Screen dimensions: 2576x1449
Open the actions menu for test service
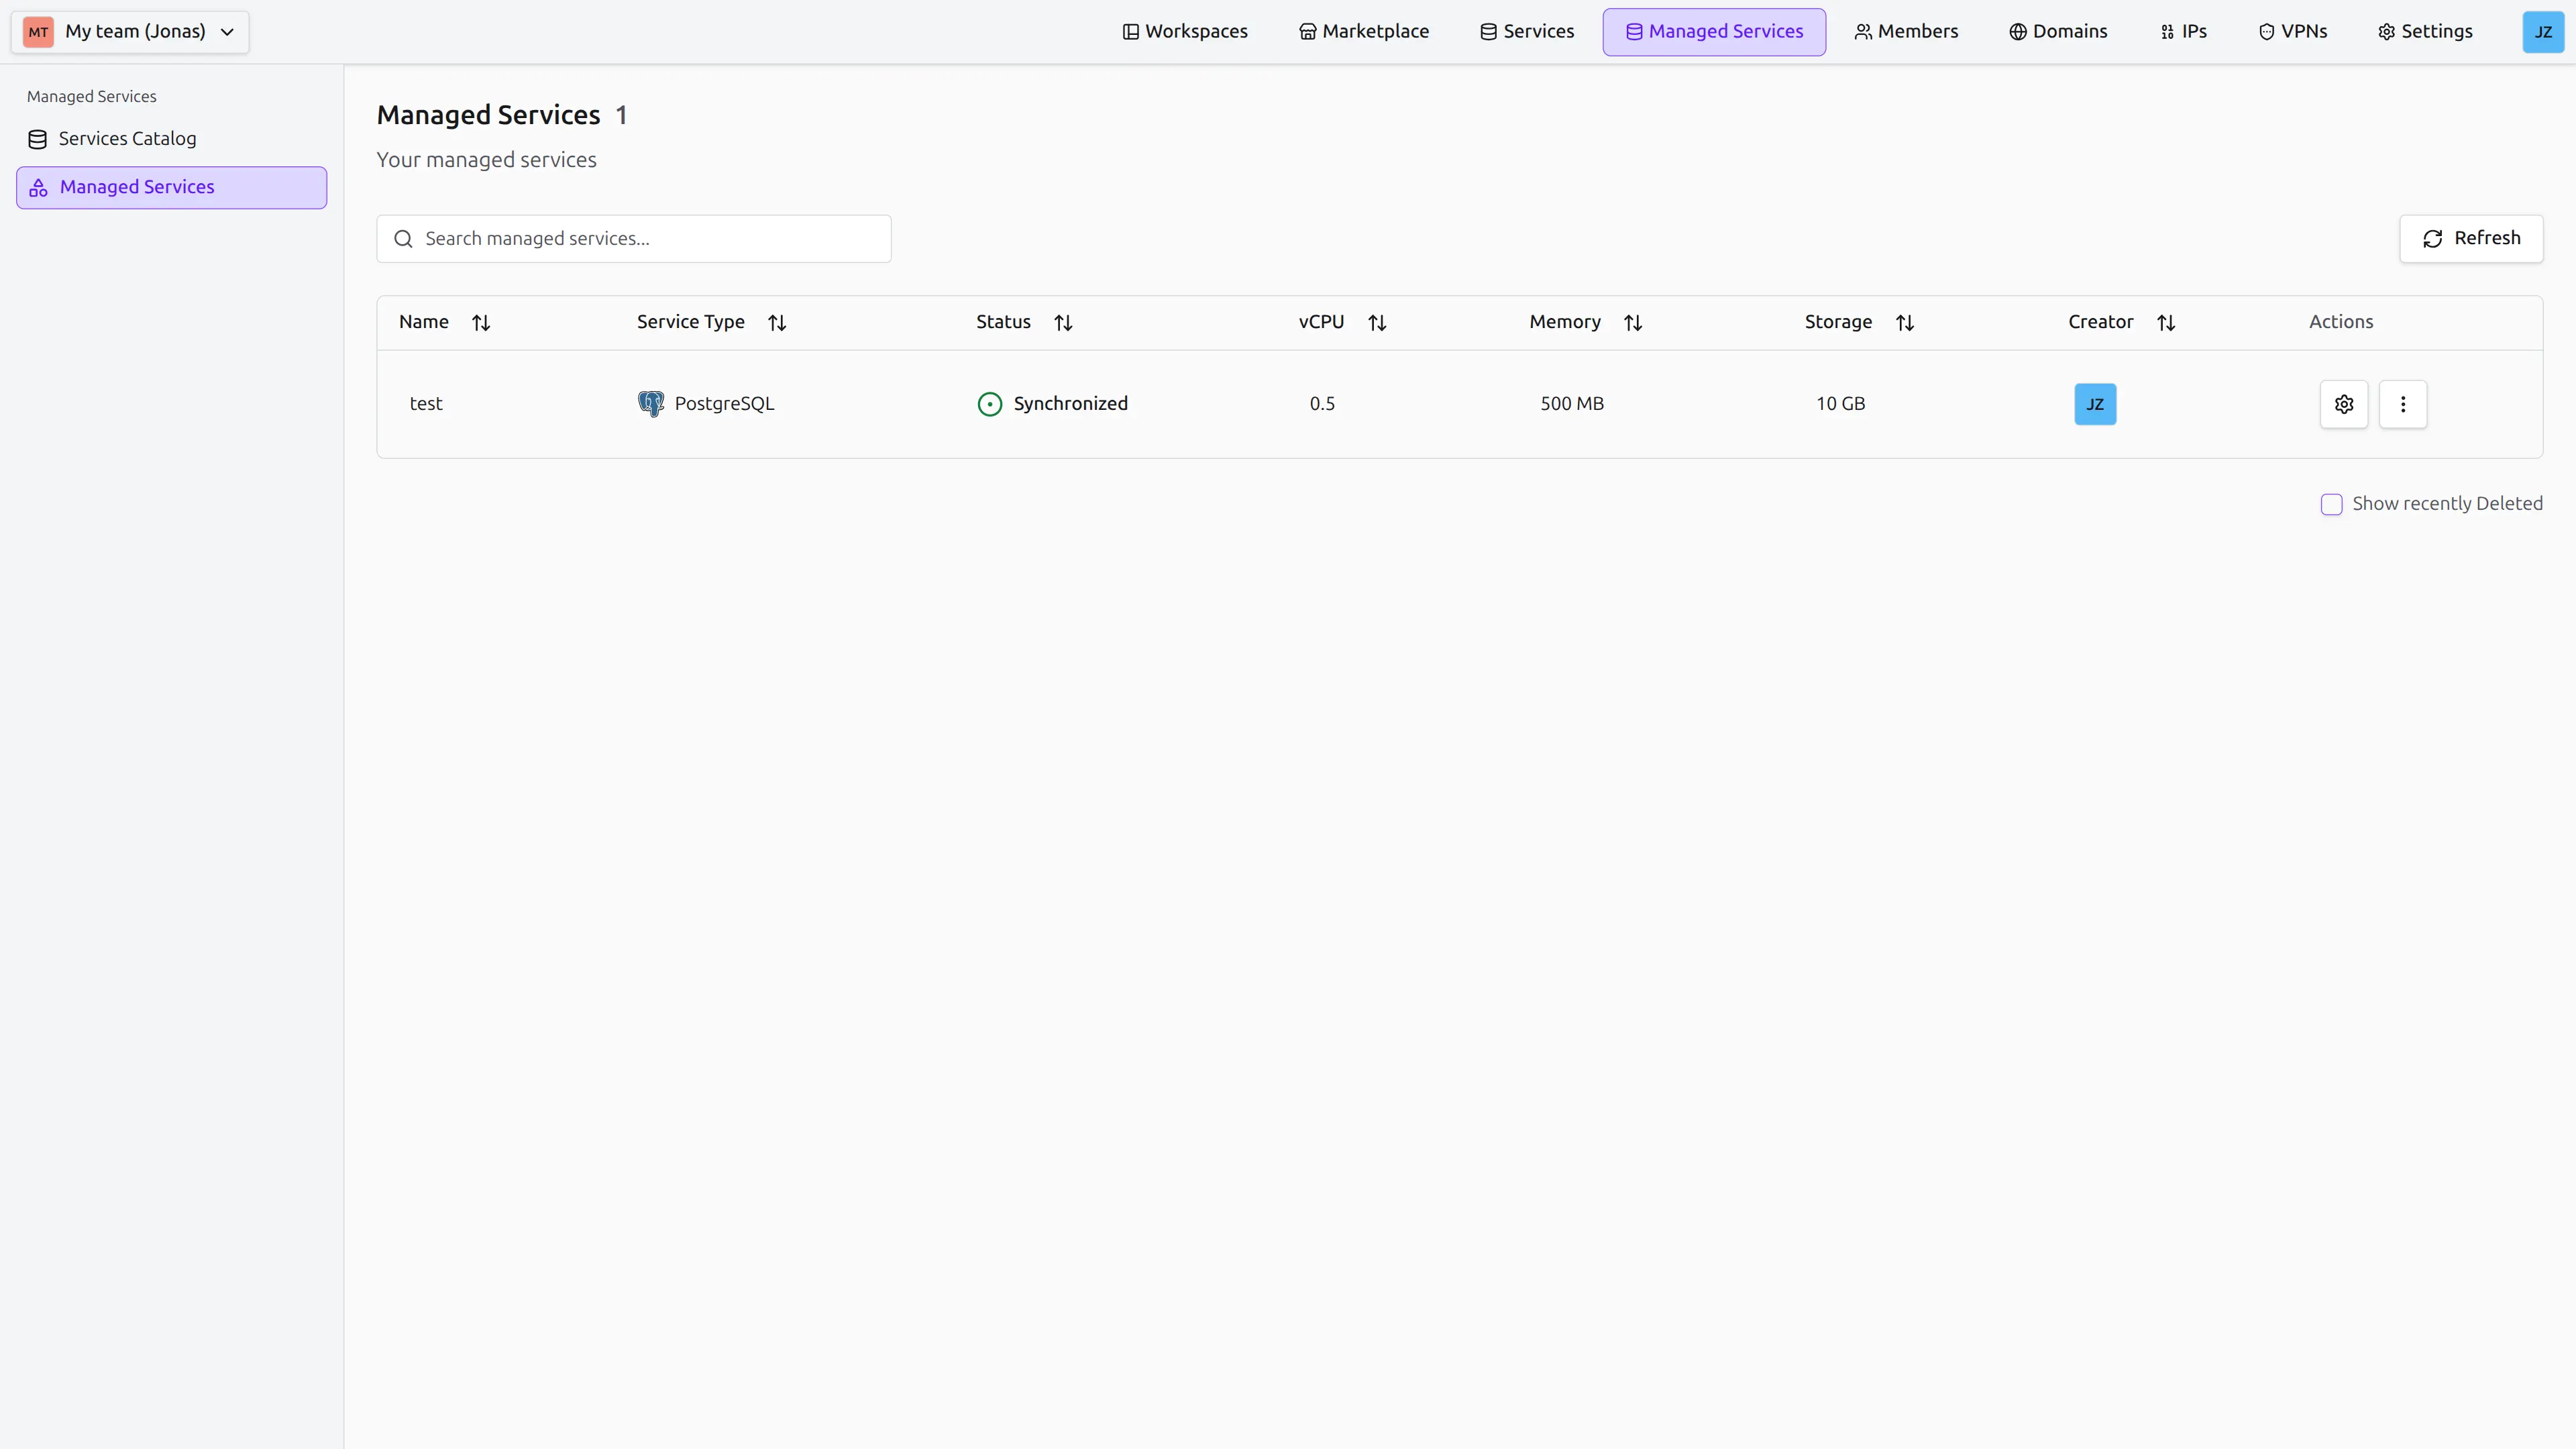tap(2403, 404)
